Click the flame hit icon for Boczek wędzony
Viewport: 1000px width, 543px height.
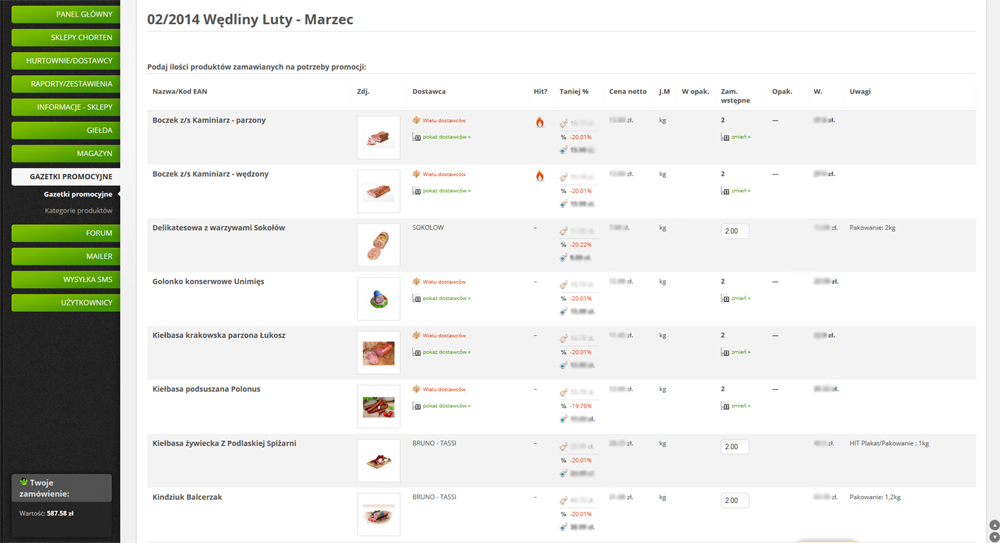pyautogui.click(x=540, y=177)
